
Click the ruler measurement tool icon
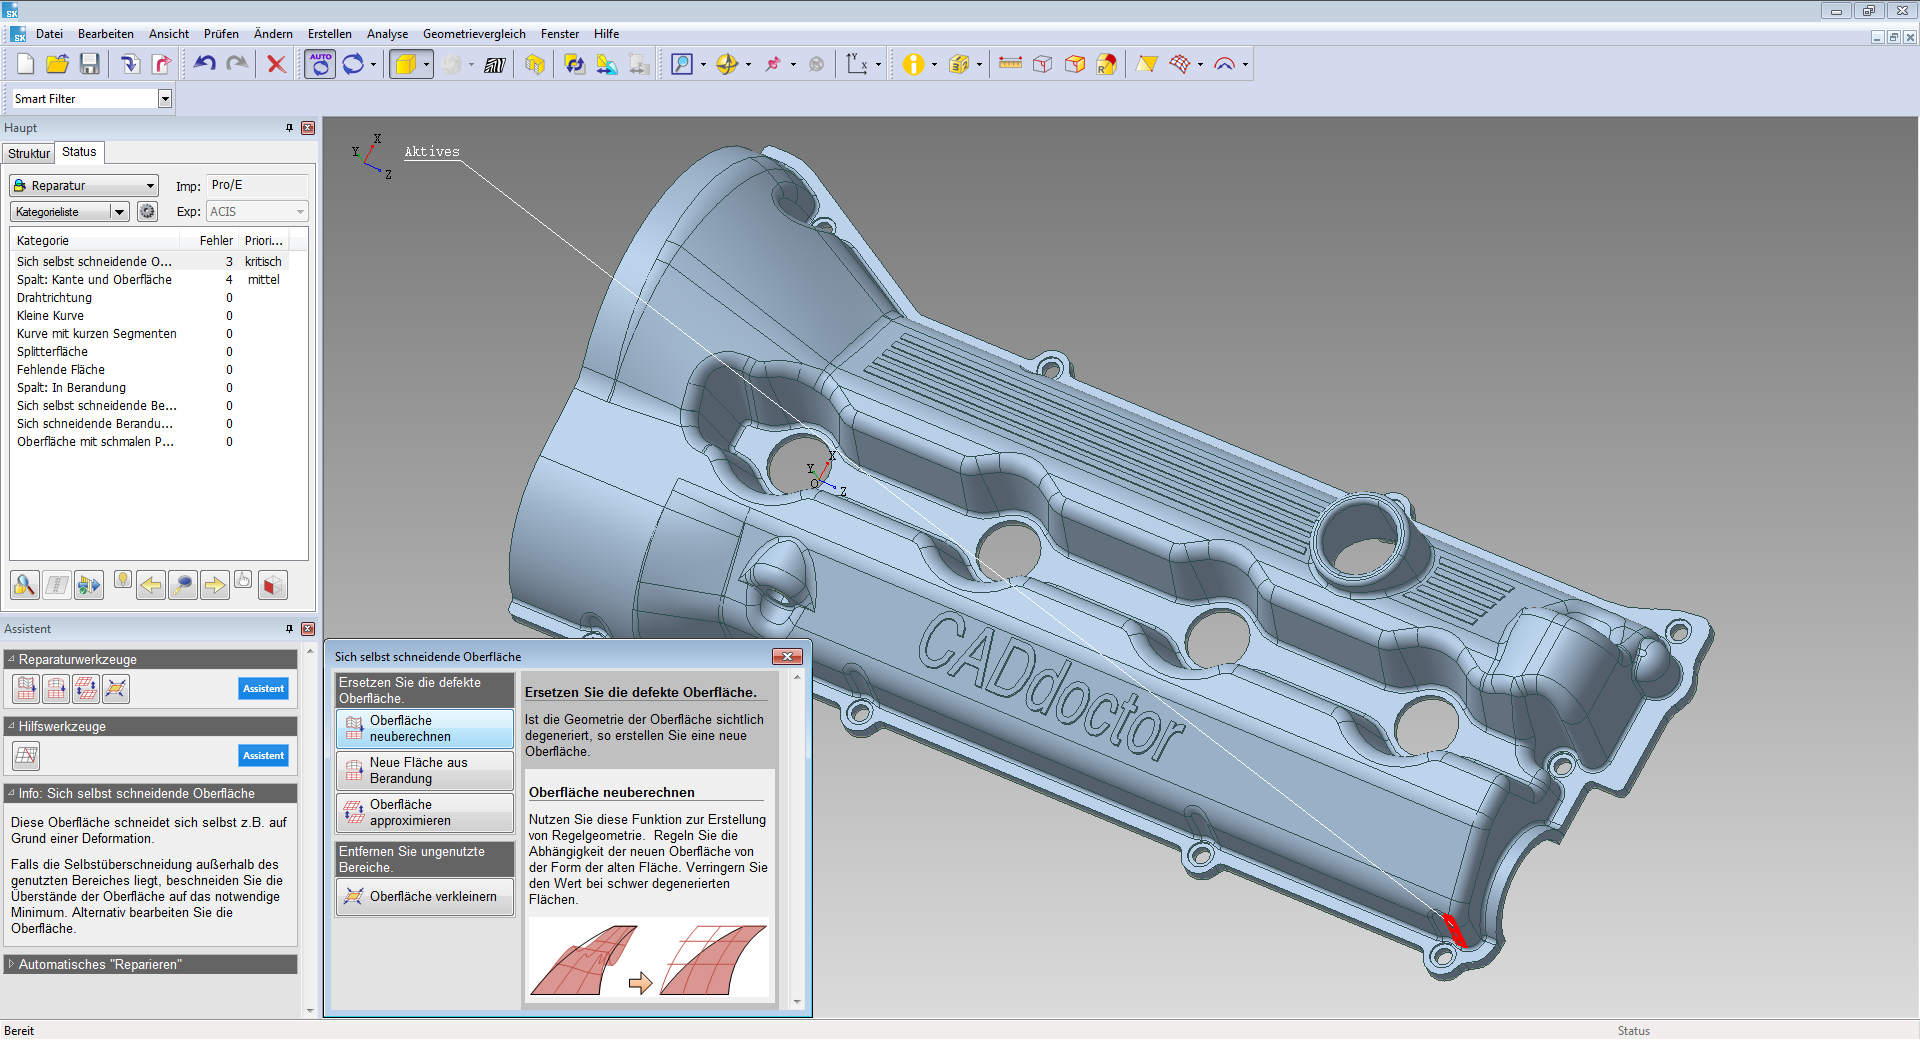pos(1010,65)
